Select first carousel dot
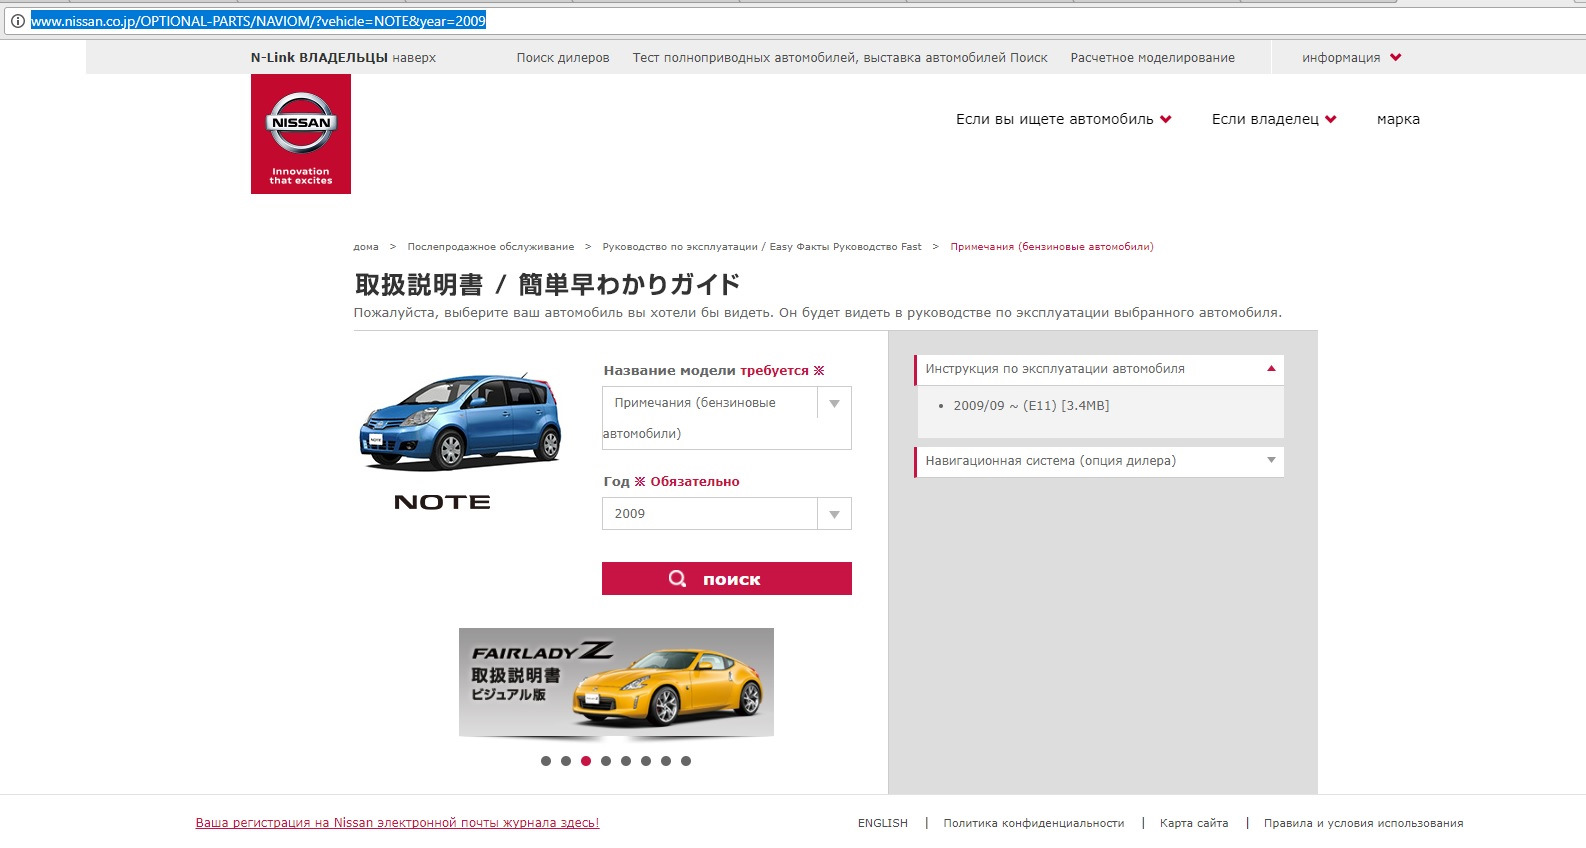 pyautogui.click(x=546, y=761)
